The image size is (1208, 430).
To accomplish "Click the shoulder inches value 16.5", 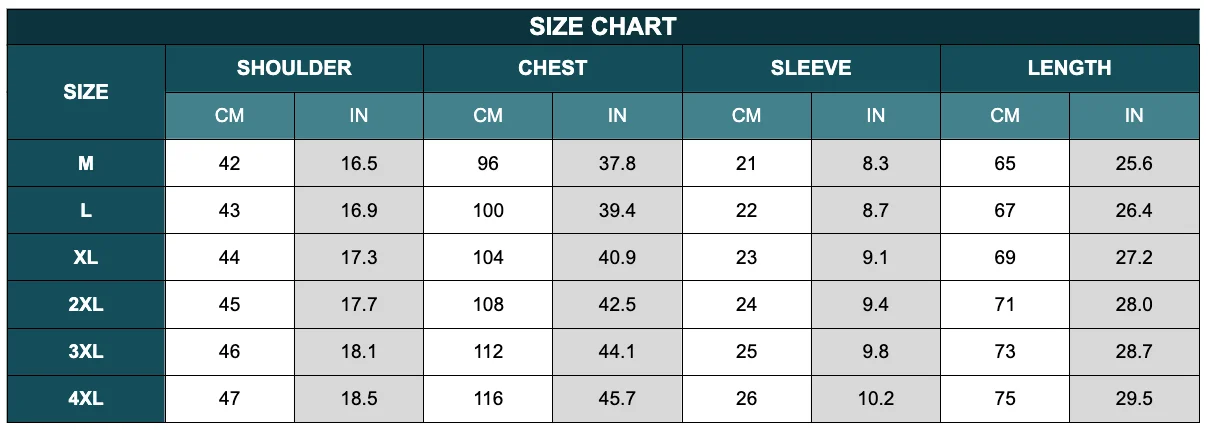I will tap(359, 163).
